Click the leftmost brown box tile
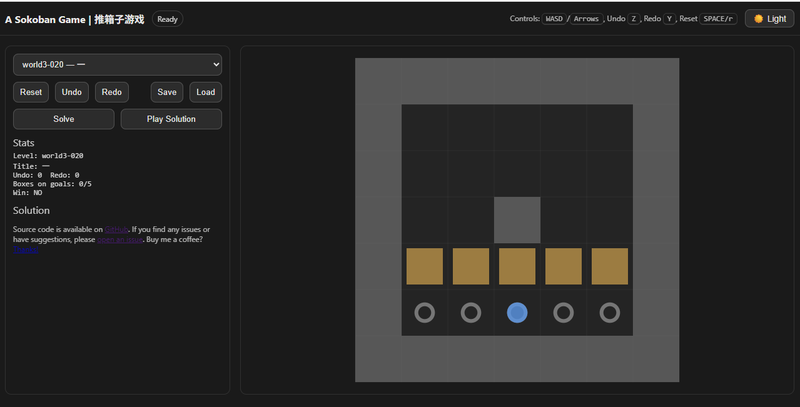The height and width of the screenshot is (407, 800). 424,267
